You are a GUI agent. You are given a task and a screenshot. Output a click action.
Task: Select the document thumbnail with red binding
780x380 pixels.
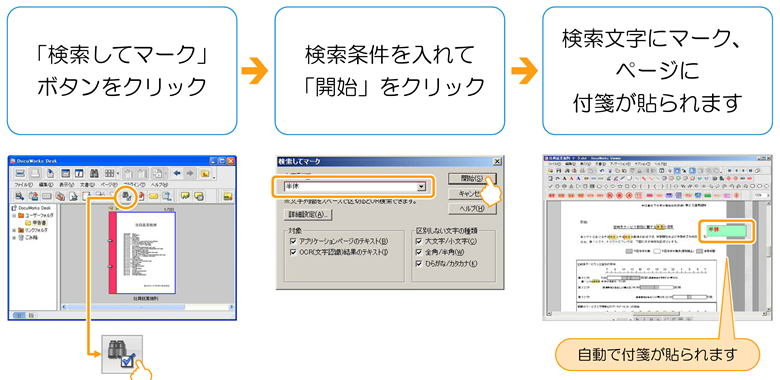(x=142, y=253)
